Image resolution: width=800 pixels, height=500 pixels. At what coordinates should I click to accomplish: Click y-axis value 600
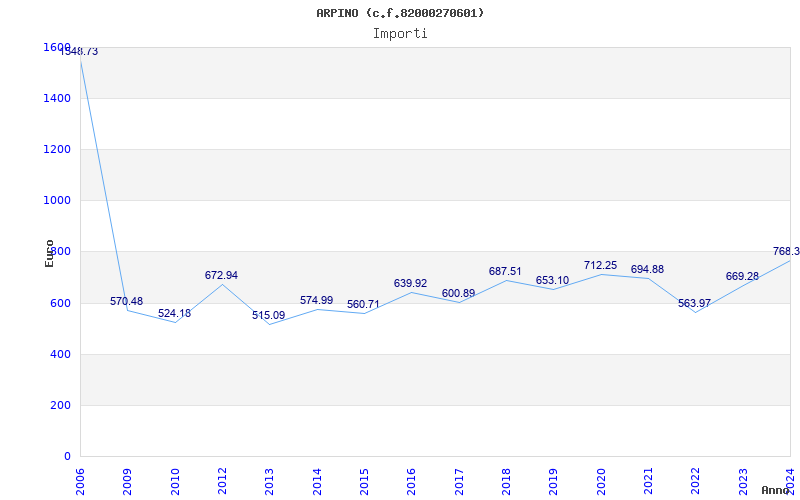pyautogui.click(x=60, y=303)
